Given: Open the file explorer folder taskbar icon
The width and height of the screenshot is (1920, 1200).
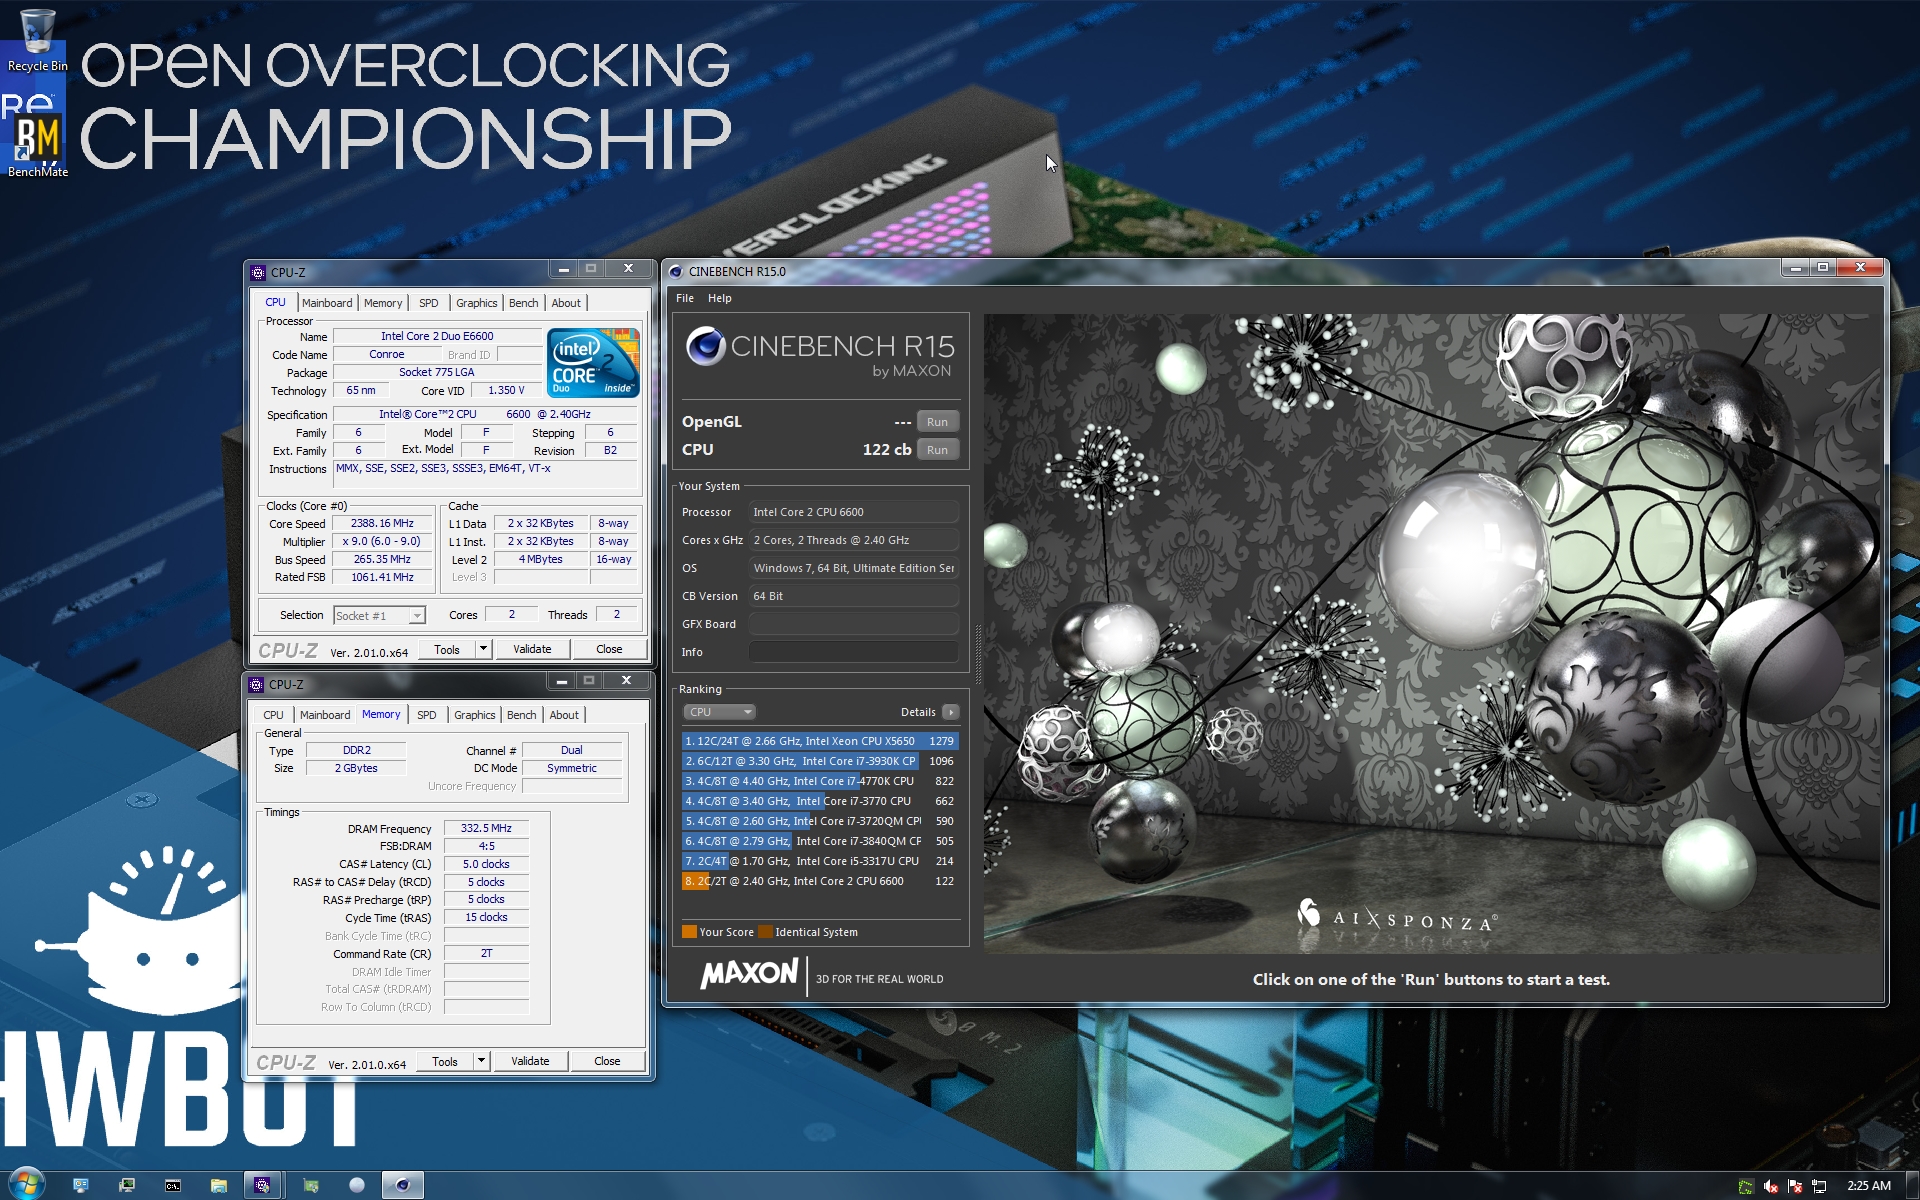Looking at the screenshot, I should [219, 1185].
